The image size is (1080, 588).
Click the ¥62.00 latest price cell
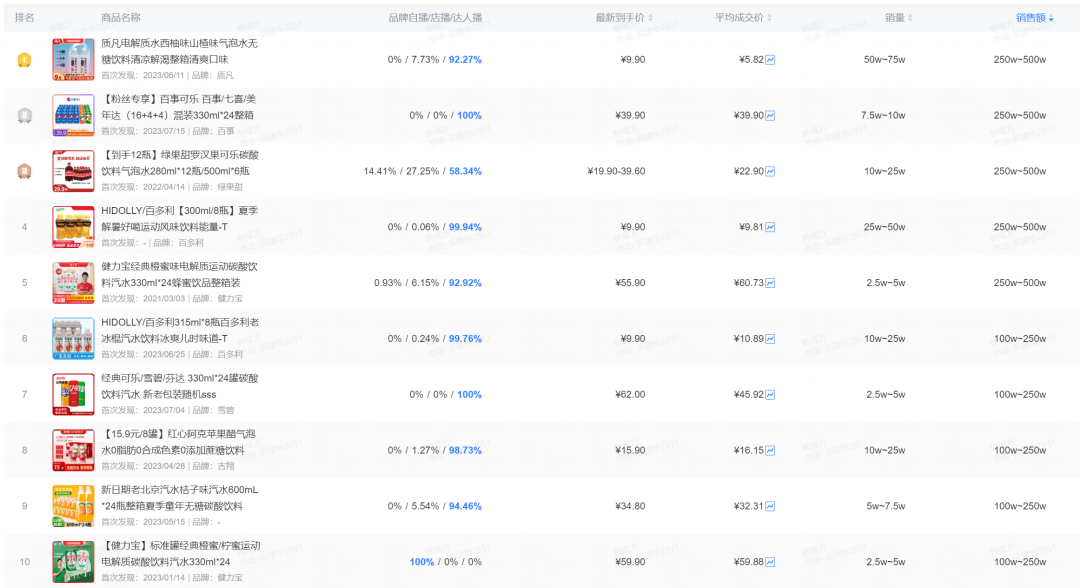630,395
